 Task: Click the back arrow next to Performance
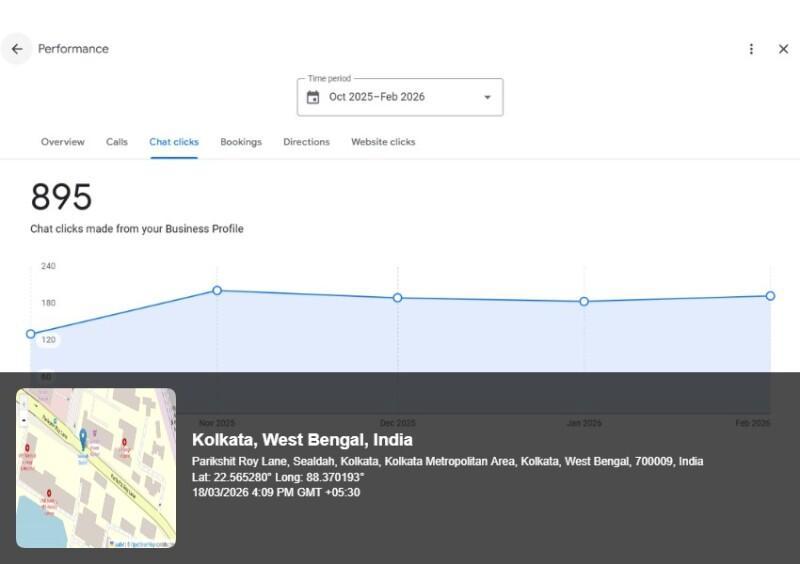(x=17, y=49)
